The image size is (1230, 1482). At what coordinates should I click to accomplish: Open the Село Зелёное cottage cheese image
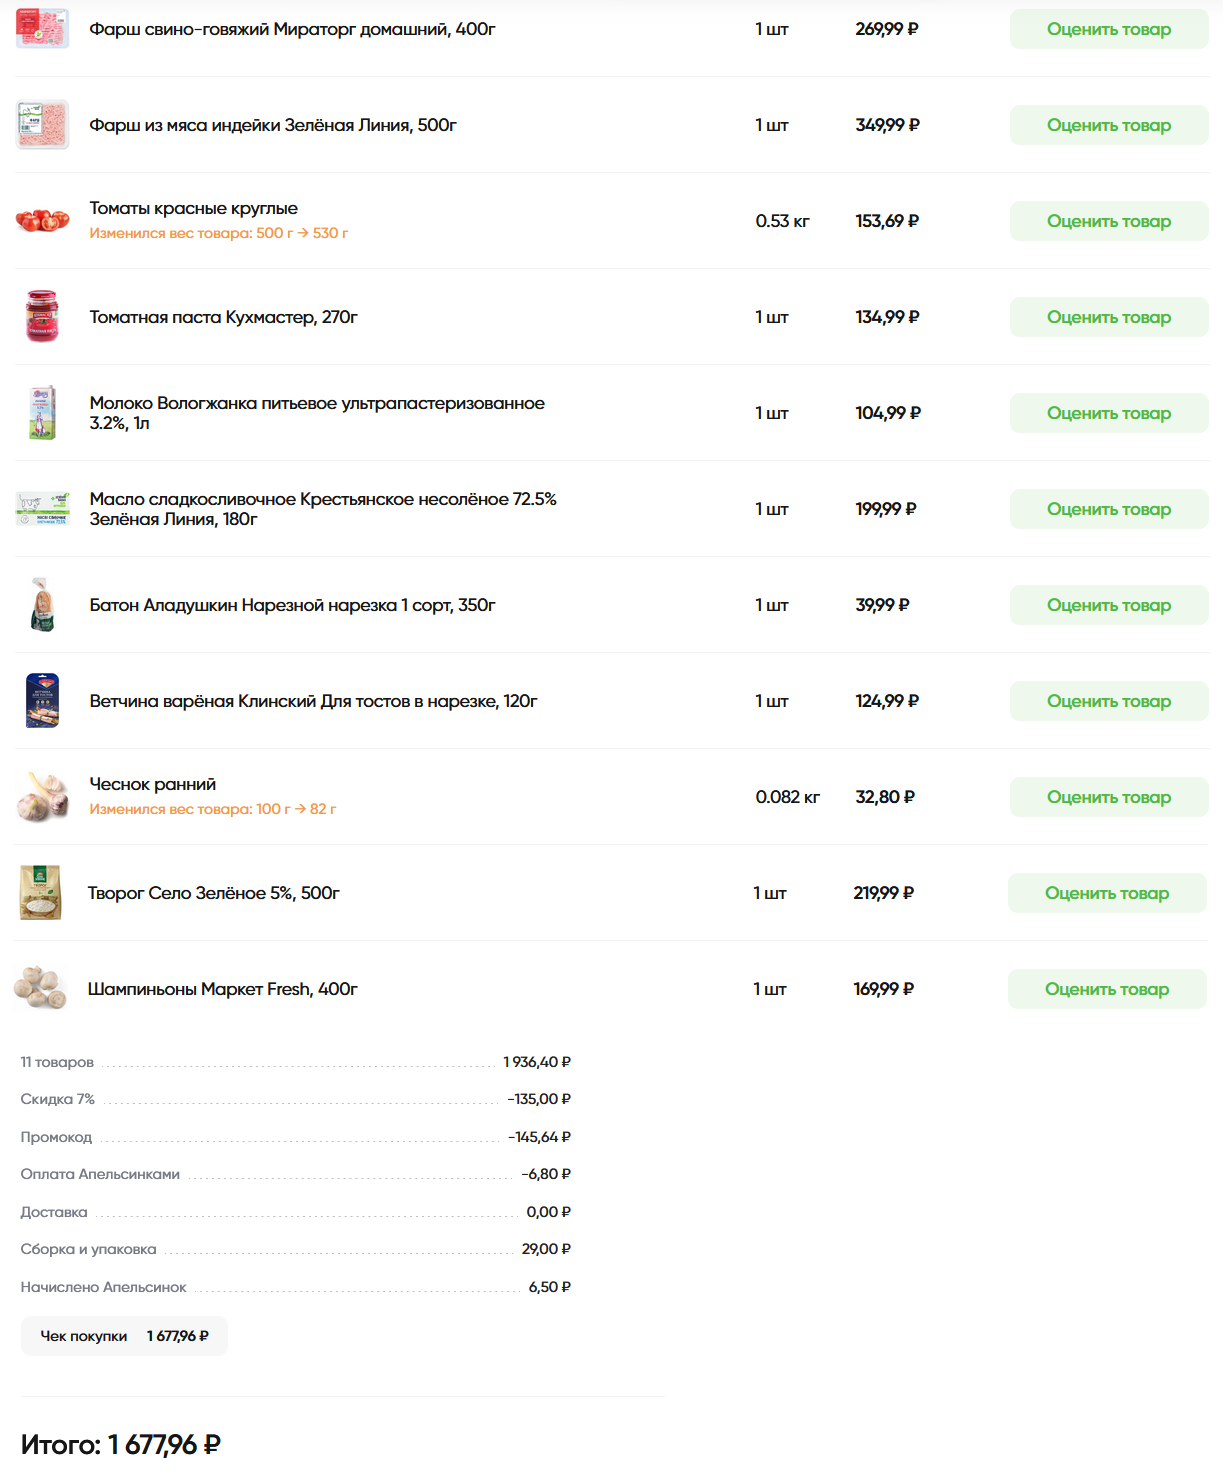[41, 892]
